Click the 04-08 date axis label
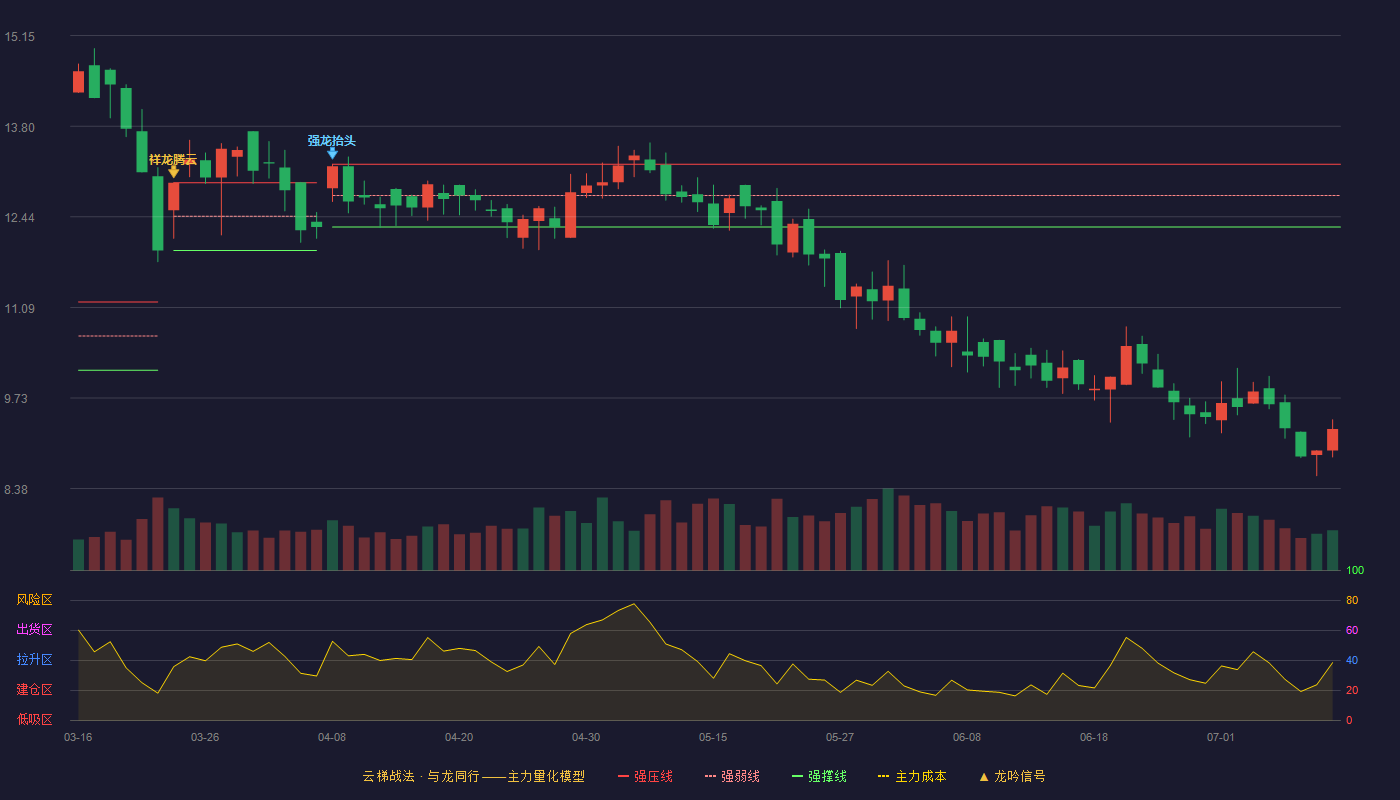 332,737
